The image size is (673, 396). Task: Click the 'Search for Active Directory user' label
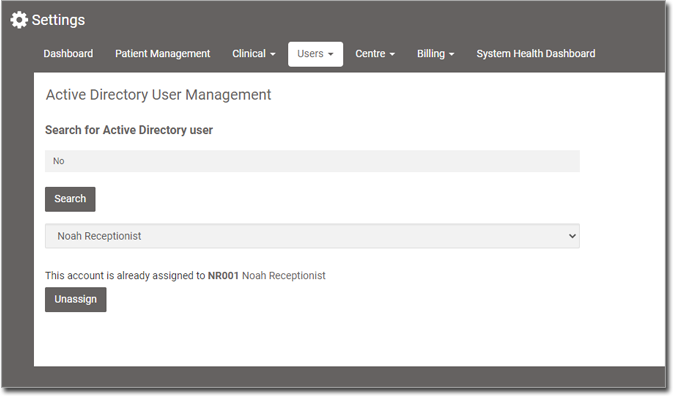coord(129,130)
